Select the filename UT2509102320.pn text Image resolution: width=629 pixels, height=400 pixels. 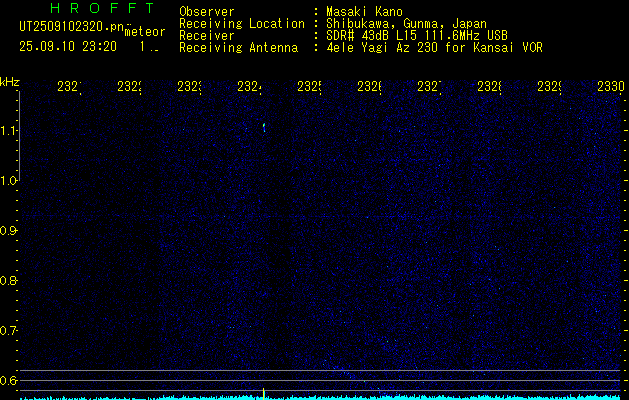pyautogui.click(x=72, y=27)
